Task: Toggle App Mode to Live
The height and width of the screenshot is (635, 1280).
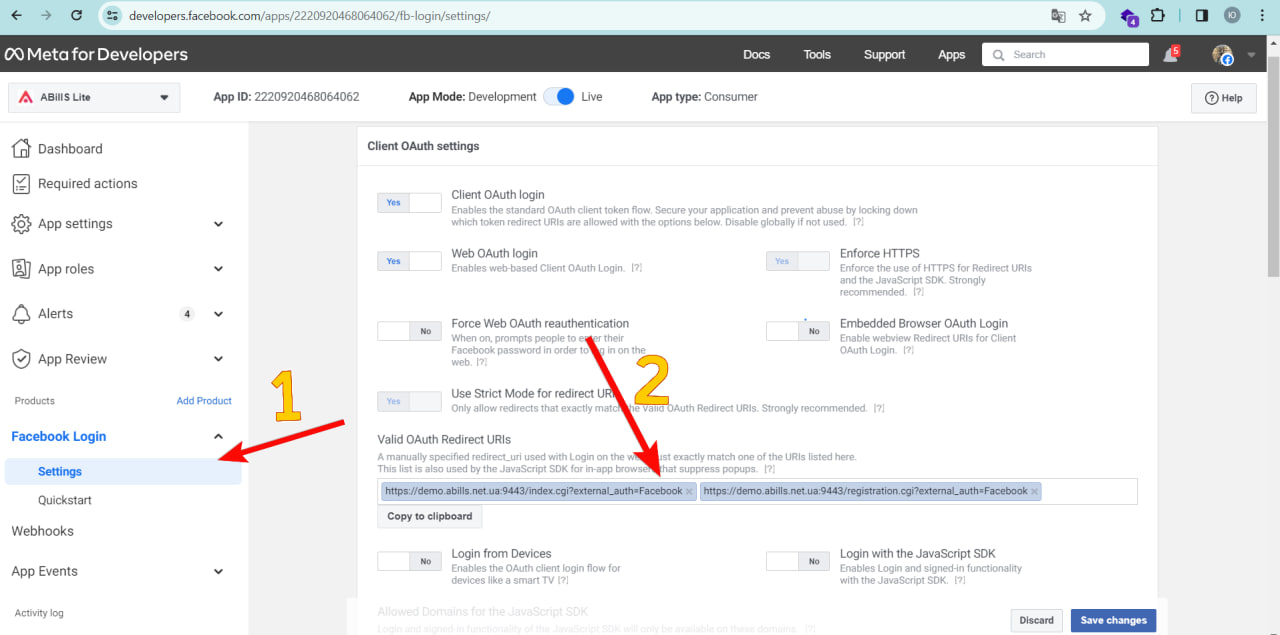Action: point(559,97)
